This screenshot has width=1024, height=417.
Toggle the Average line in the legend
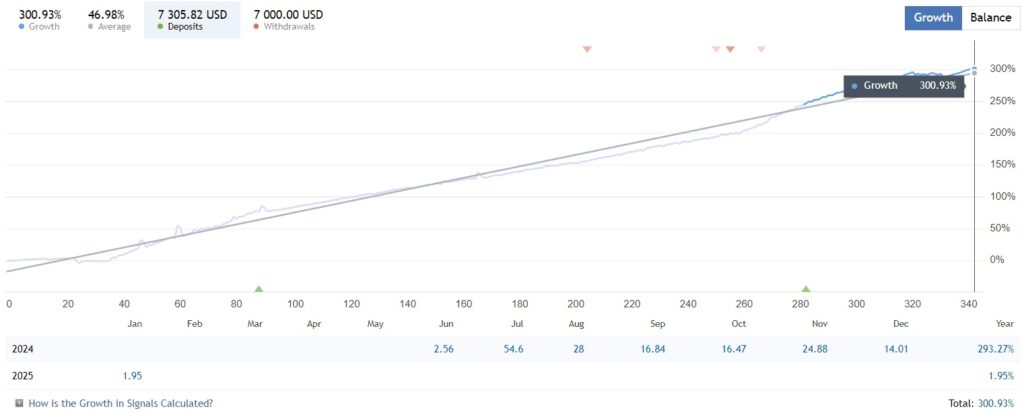coord(105,20)
